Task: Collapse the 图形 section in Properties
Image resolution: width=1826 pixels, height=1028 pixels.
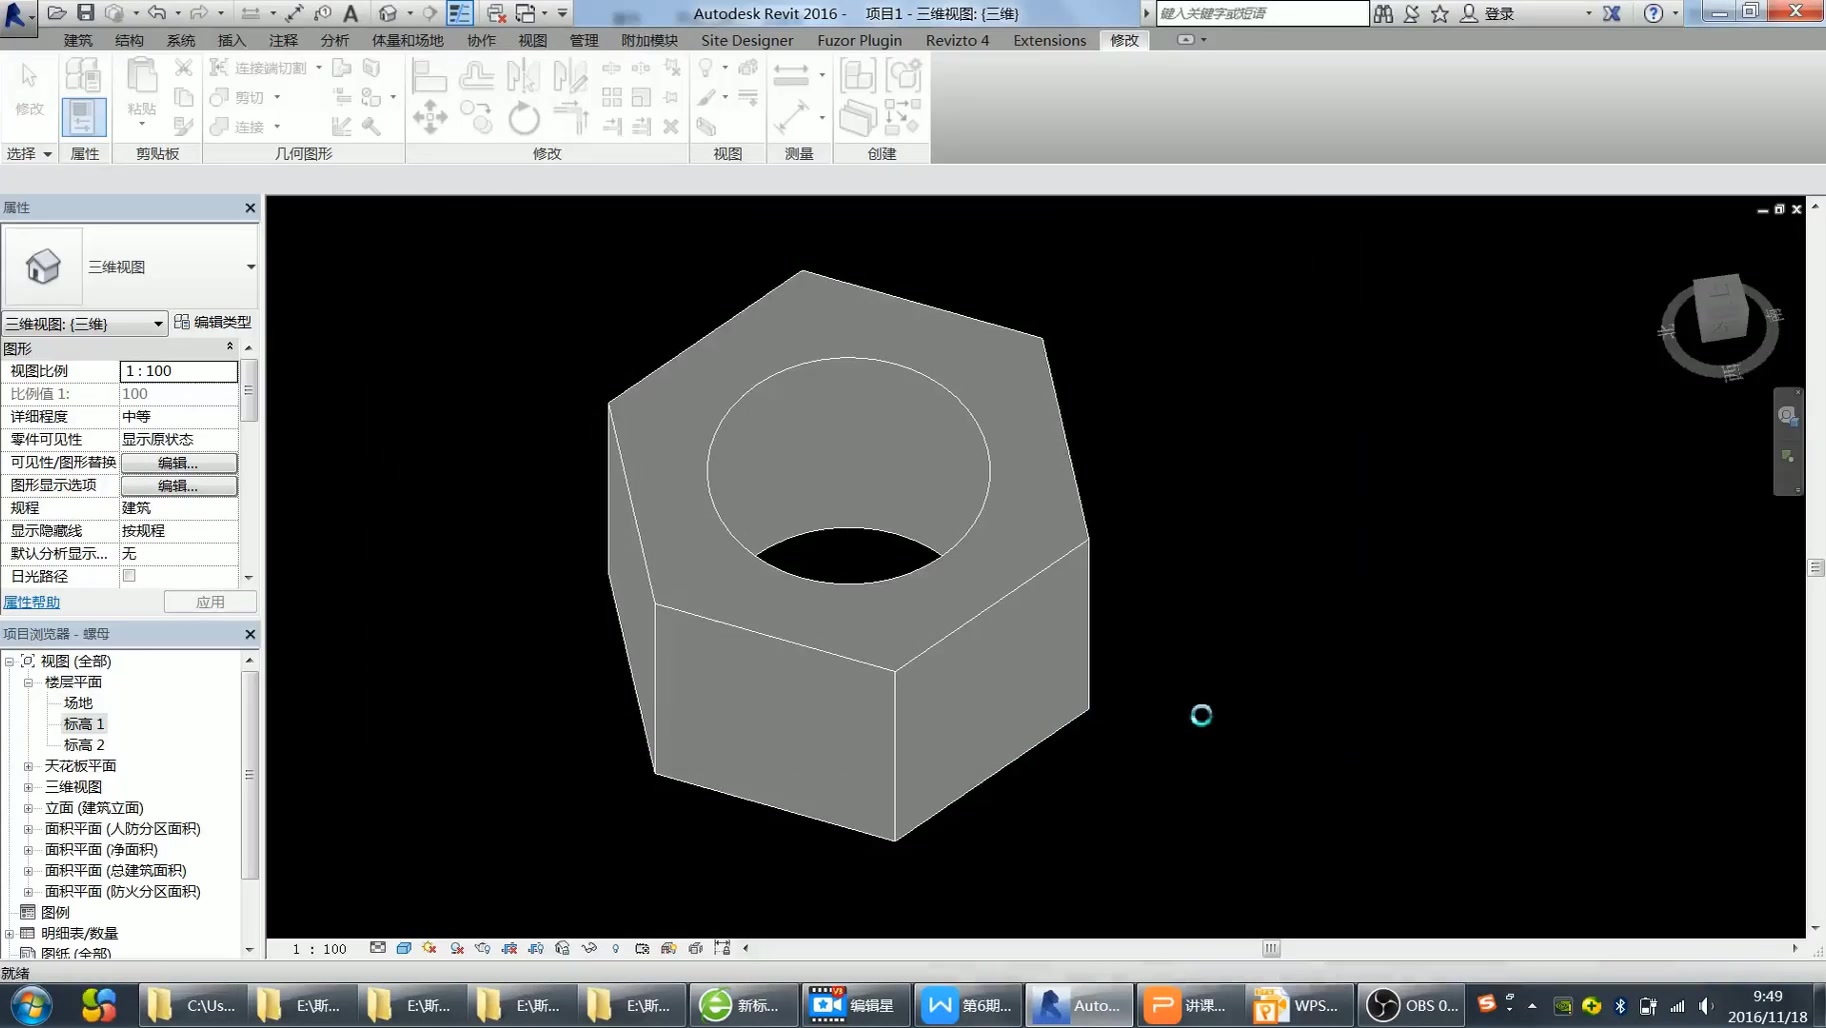Action: click(229, 347)
